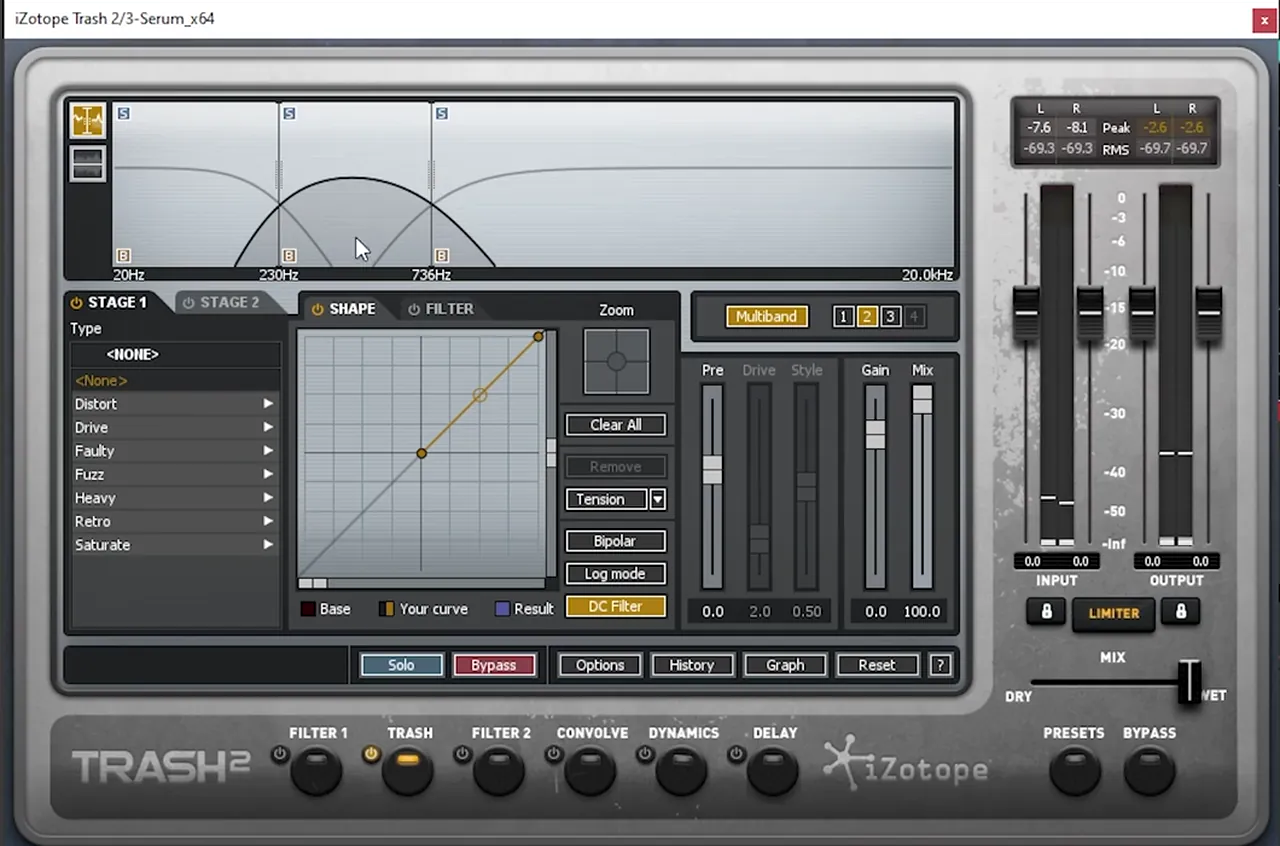Select band 3 button
This screenshot has width=1280, height=846.
[891, 317]
